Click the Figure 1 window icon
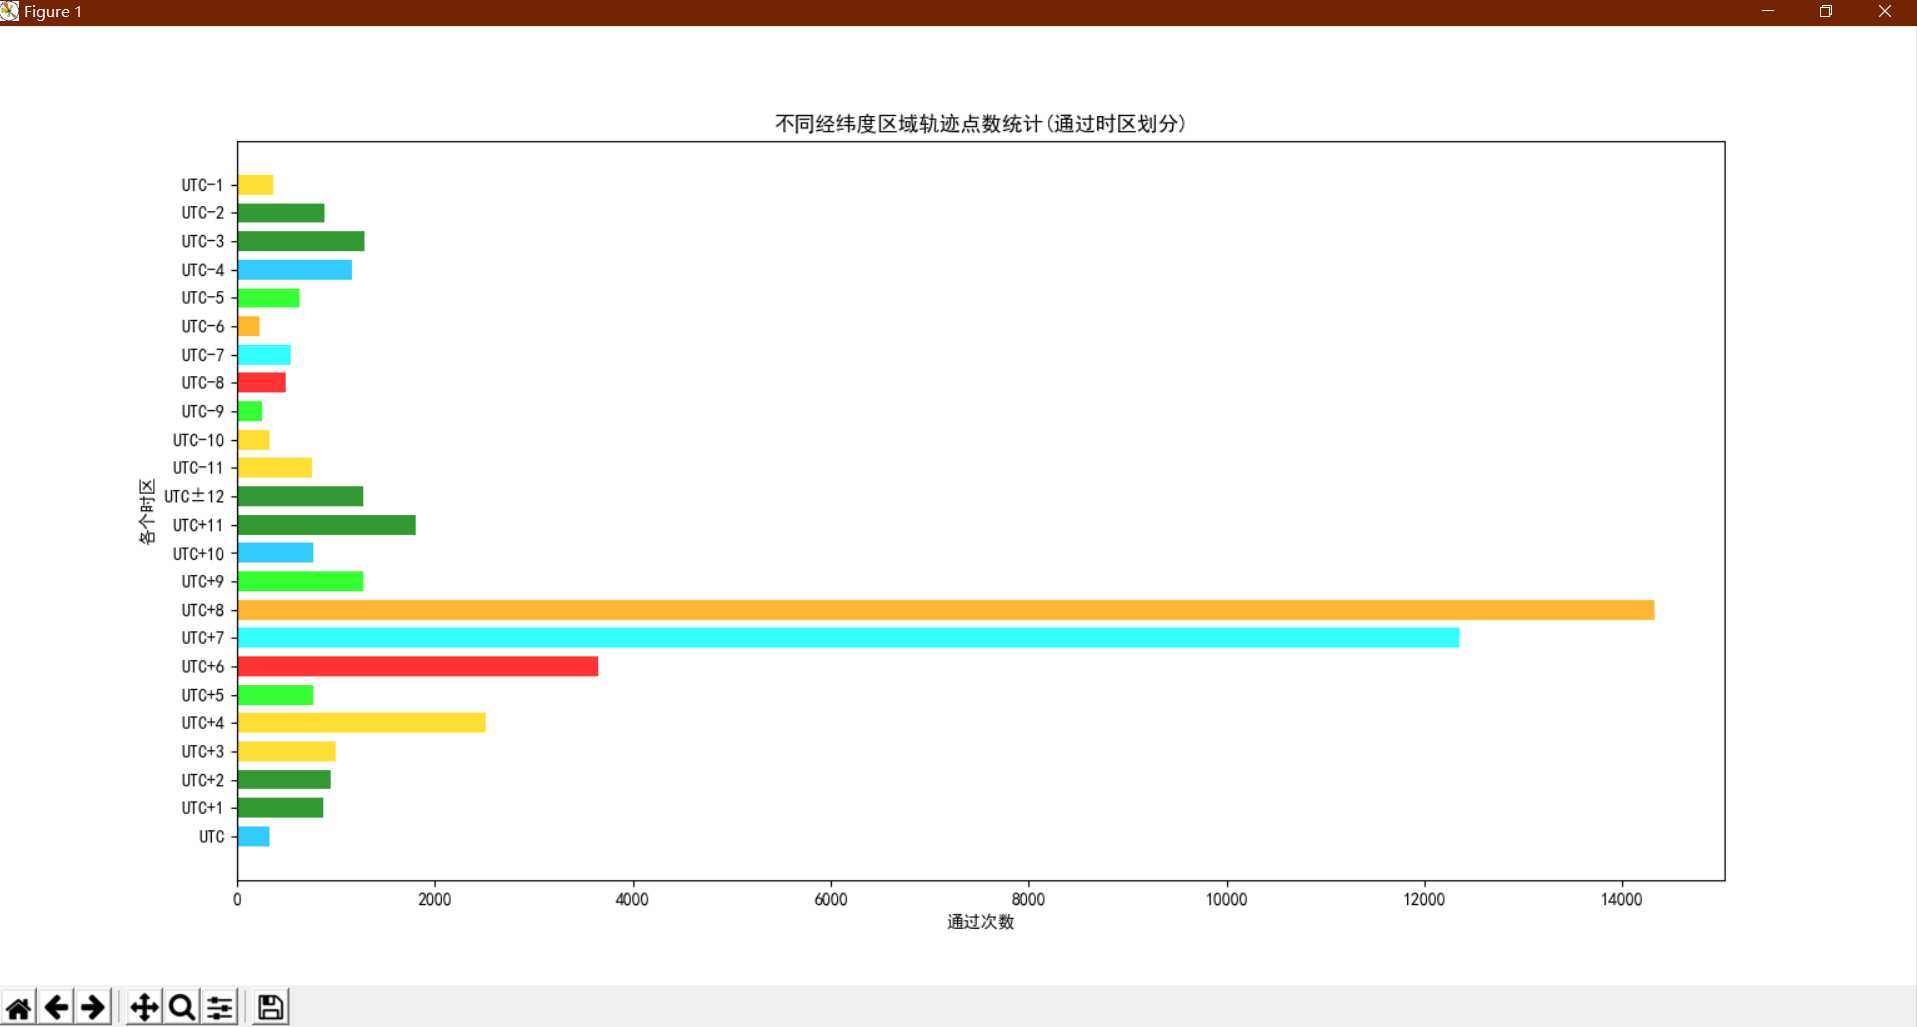 10,11
